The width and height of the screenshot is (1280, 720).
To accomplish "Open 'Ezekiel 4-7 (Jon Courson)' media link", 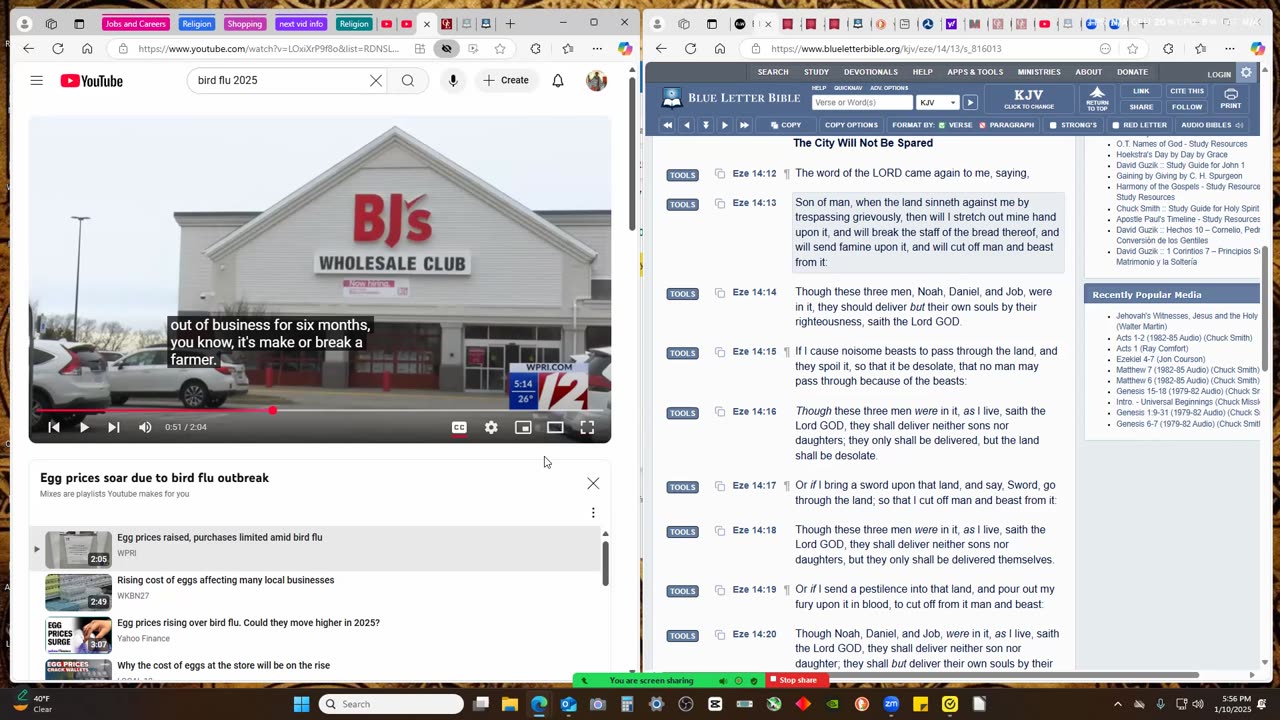I will tap(1160, 359).
